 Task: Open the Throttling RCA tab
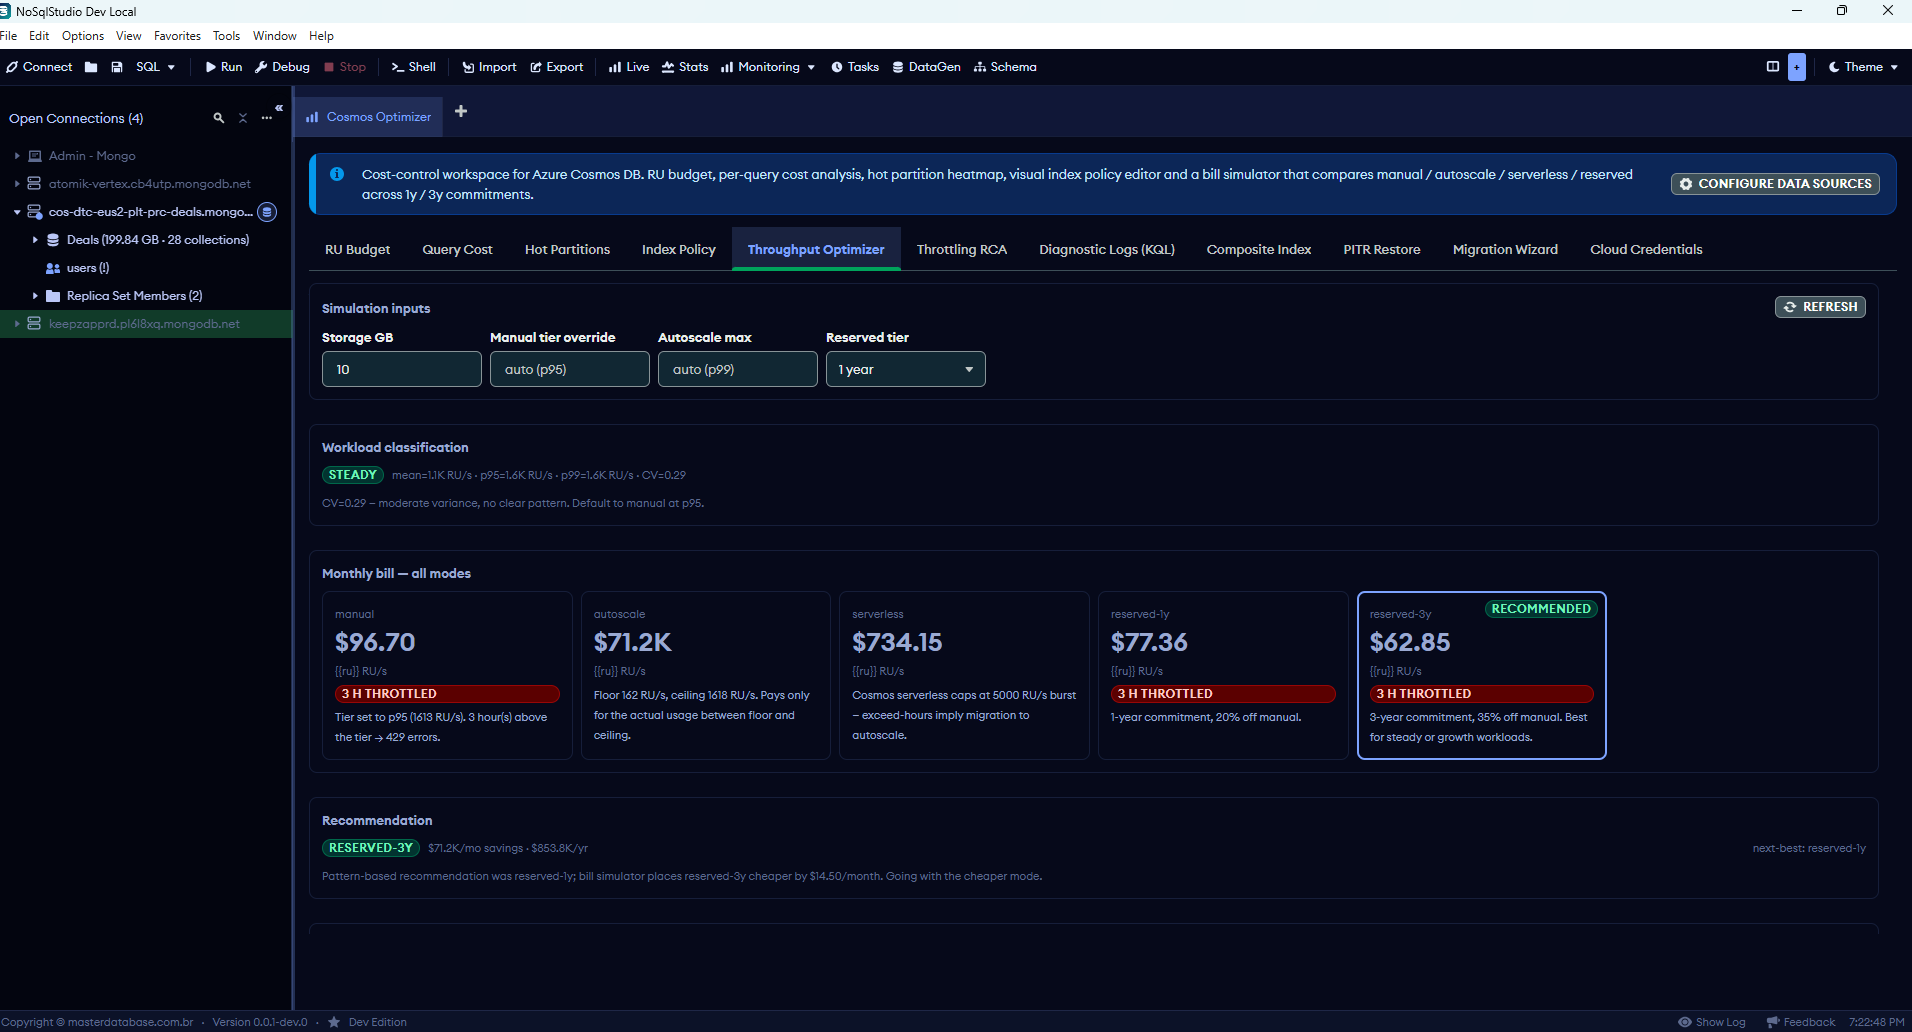tap(961, 249)
